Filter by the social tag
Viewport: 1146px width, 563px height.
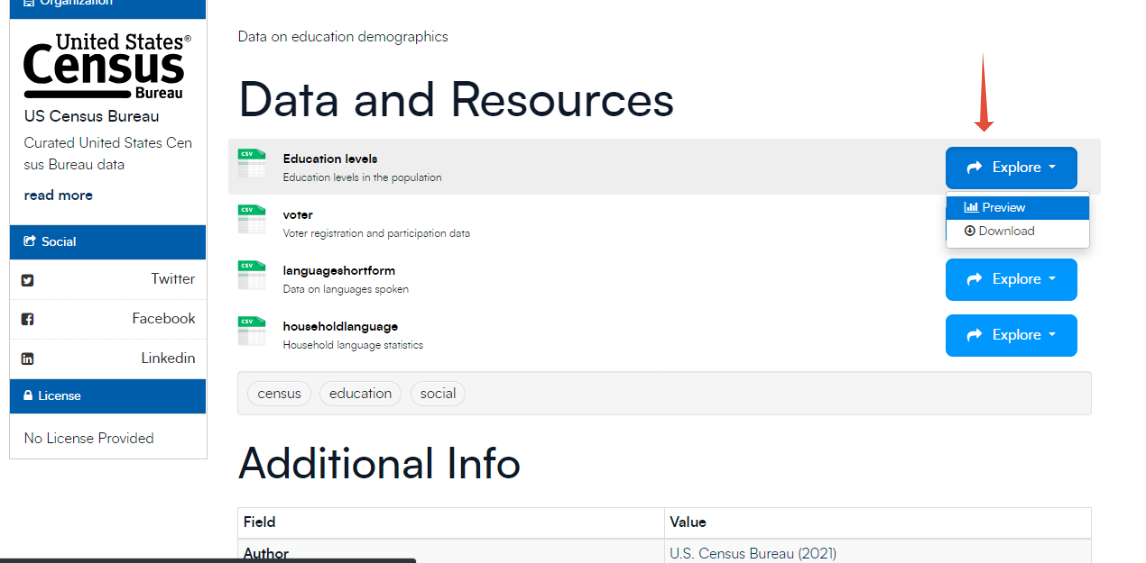click(438, 394)
